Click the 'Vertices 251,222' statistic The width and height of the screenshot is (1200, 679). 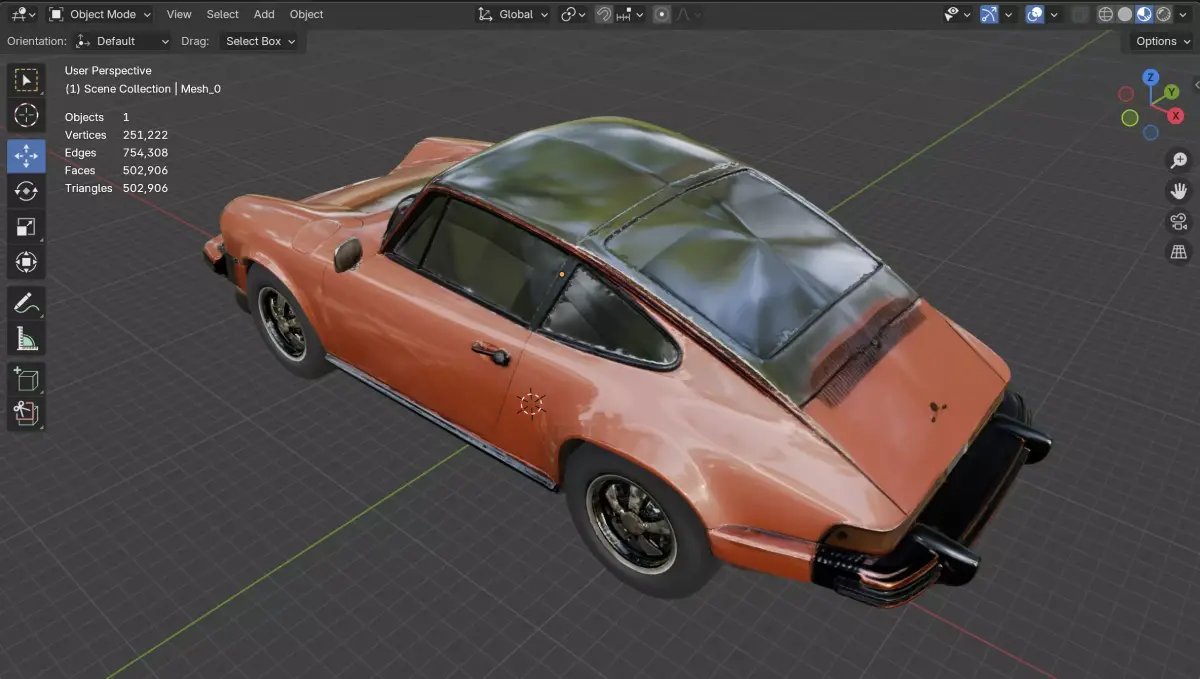click(116, 135)
